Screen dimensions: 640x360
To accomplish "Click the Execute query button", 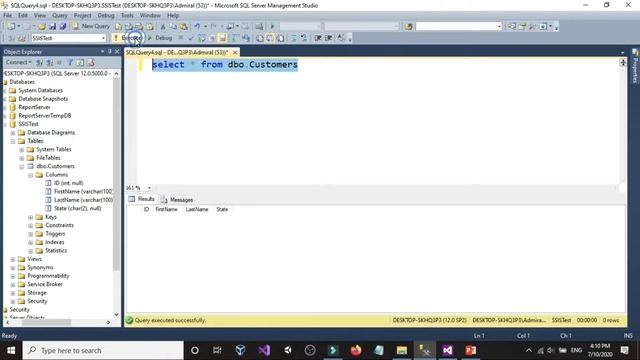I will click(x=127, y=38).
